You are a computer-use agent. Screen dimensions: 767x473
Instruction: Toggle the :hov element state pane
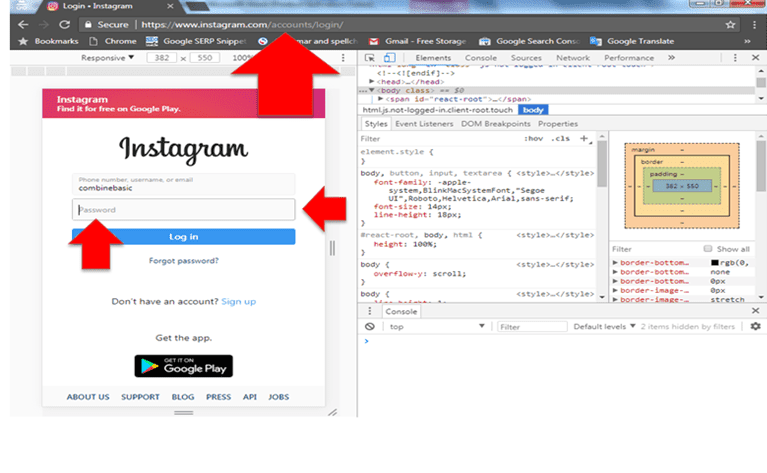pyautogui.click(x=534, y=138)
